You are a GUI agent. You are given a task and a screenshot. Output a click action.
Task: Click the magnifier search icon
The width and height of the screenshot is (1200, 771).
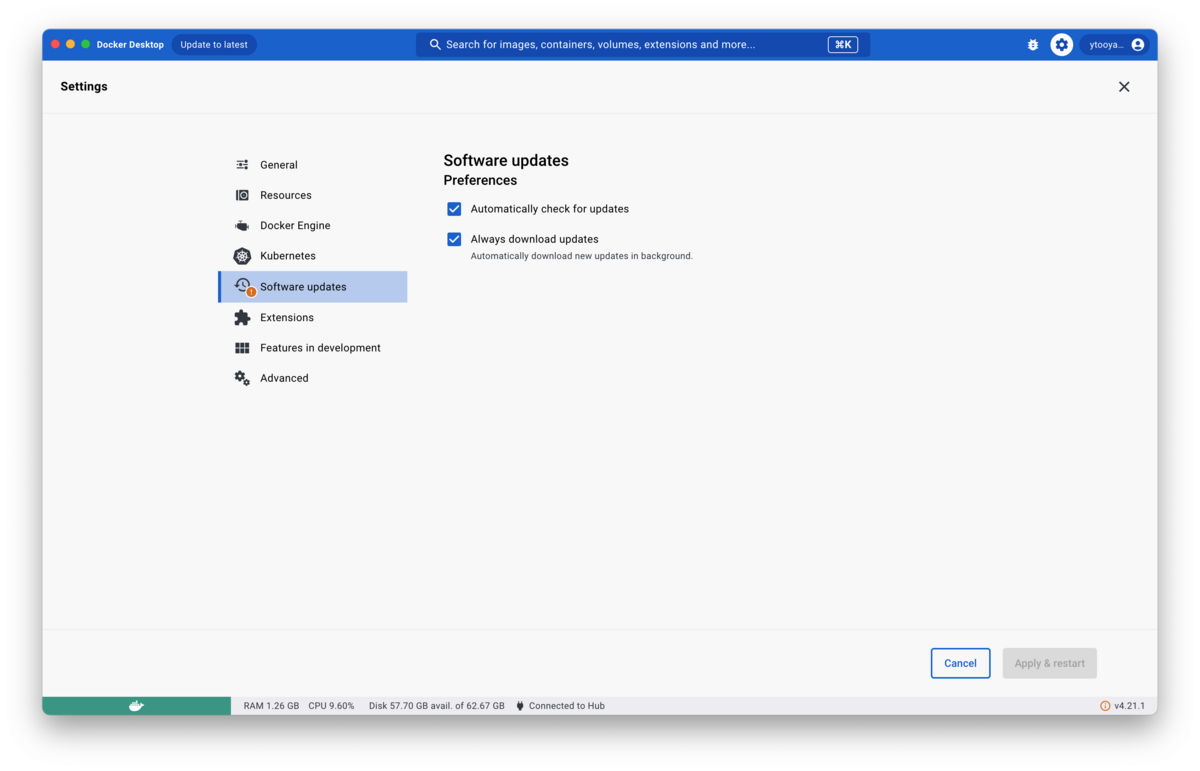[x=435, y=45]
